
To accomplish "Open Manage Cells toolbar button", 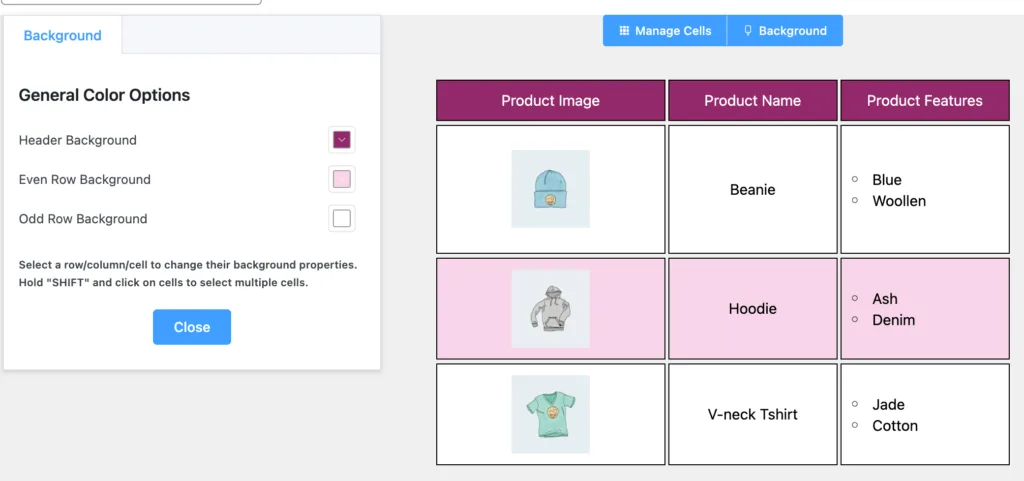I will click(x=665, y=31).
